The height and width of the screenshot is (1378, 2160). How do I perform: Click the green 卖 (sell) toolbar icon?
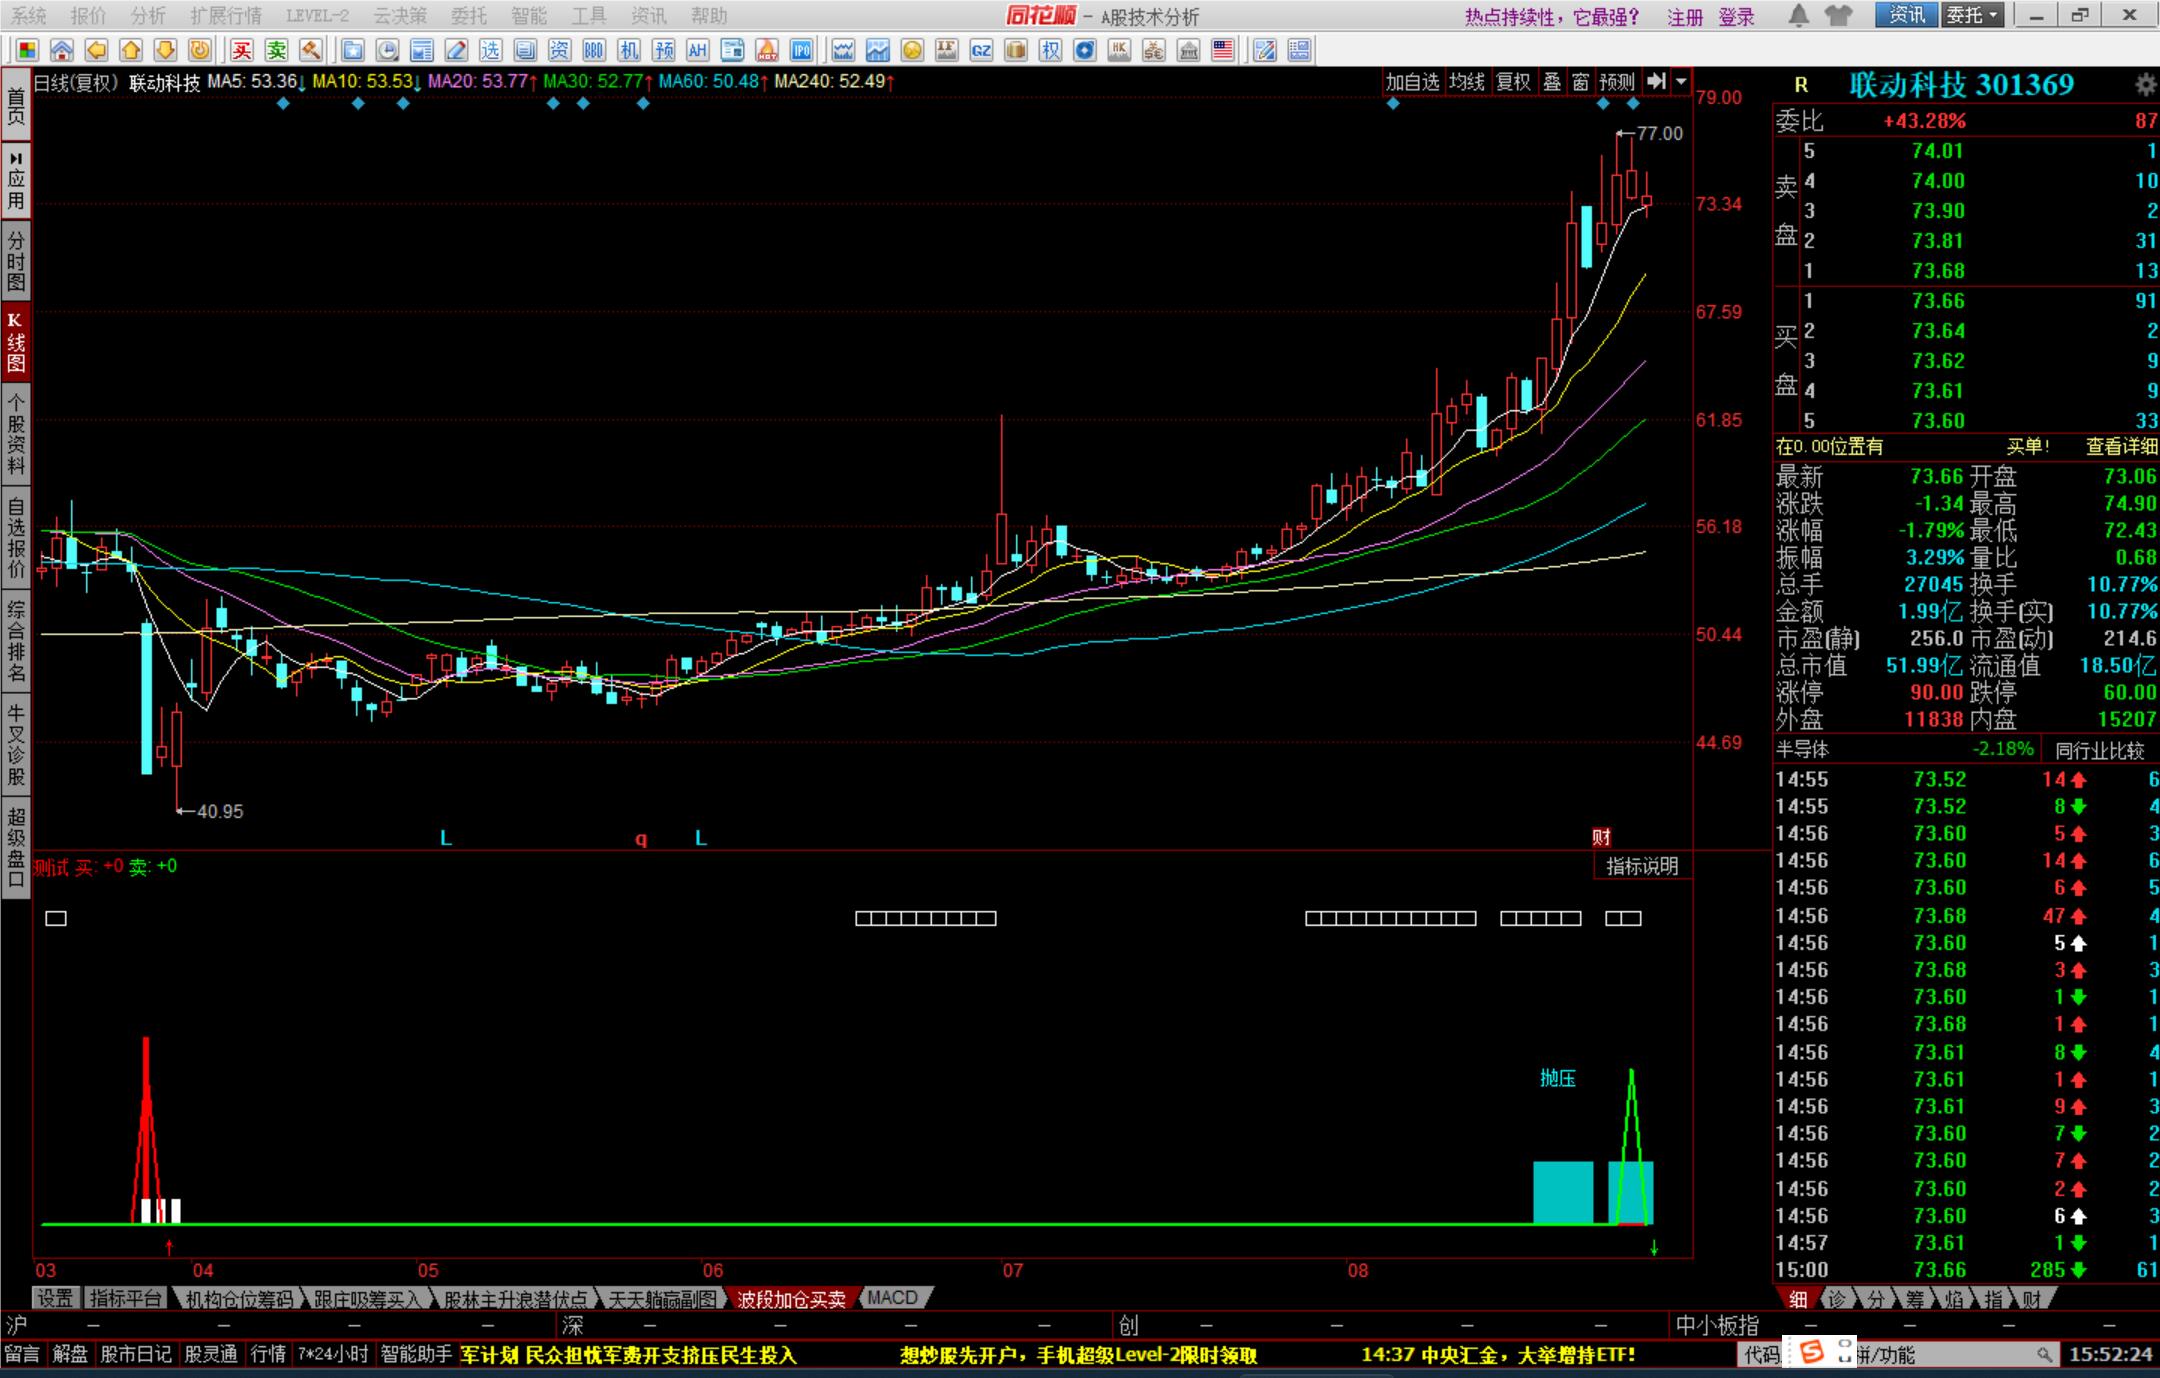tap(276, 50)
